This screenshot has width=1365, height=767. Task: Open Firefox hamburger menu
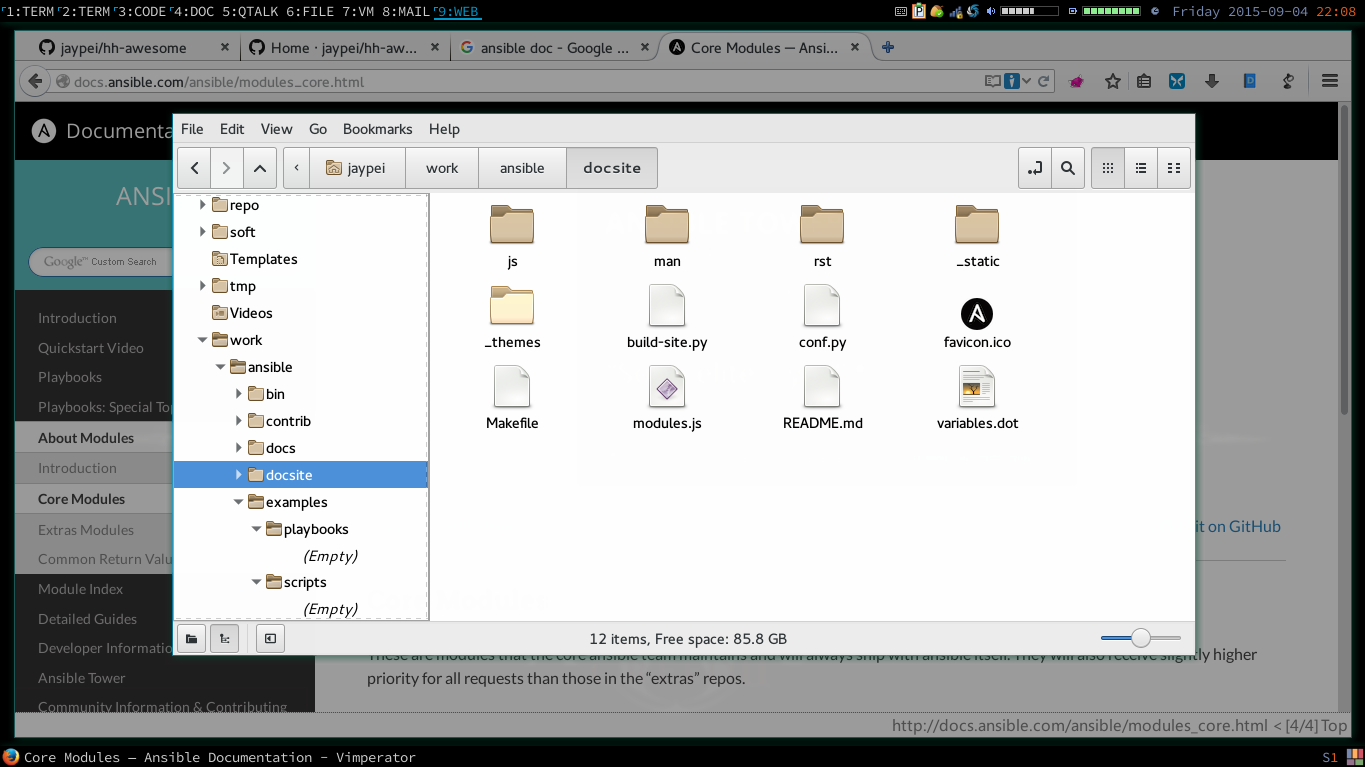coord(1330,82)
